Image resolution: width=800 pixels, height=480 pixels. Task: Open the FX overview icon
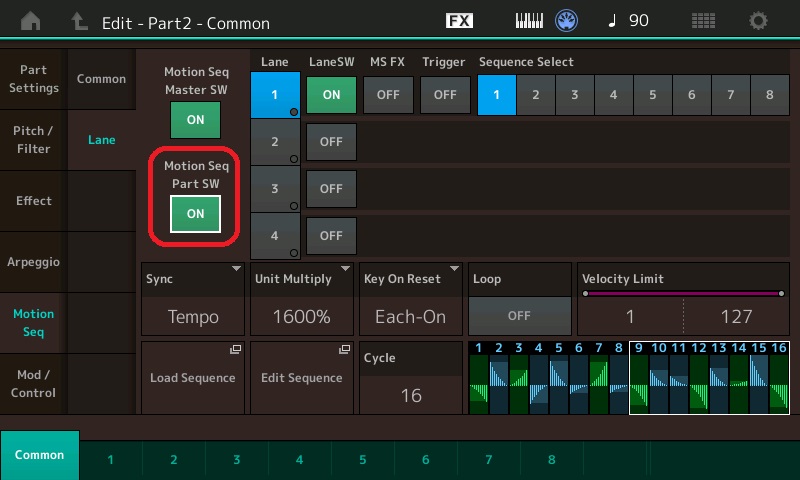(x=459, y=21)
